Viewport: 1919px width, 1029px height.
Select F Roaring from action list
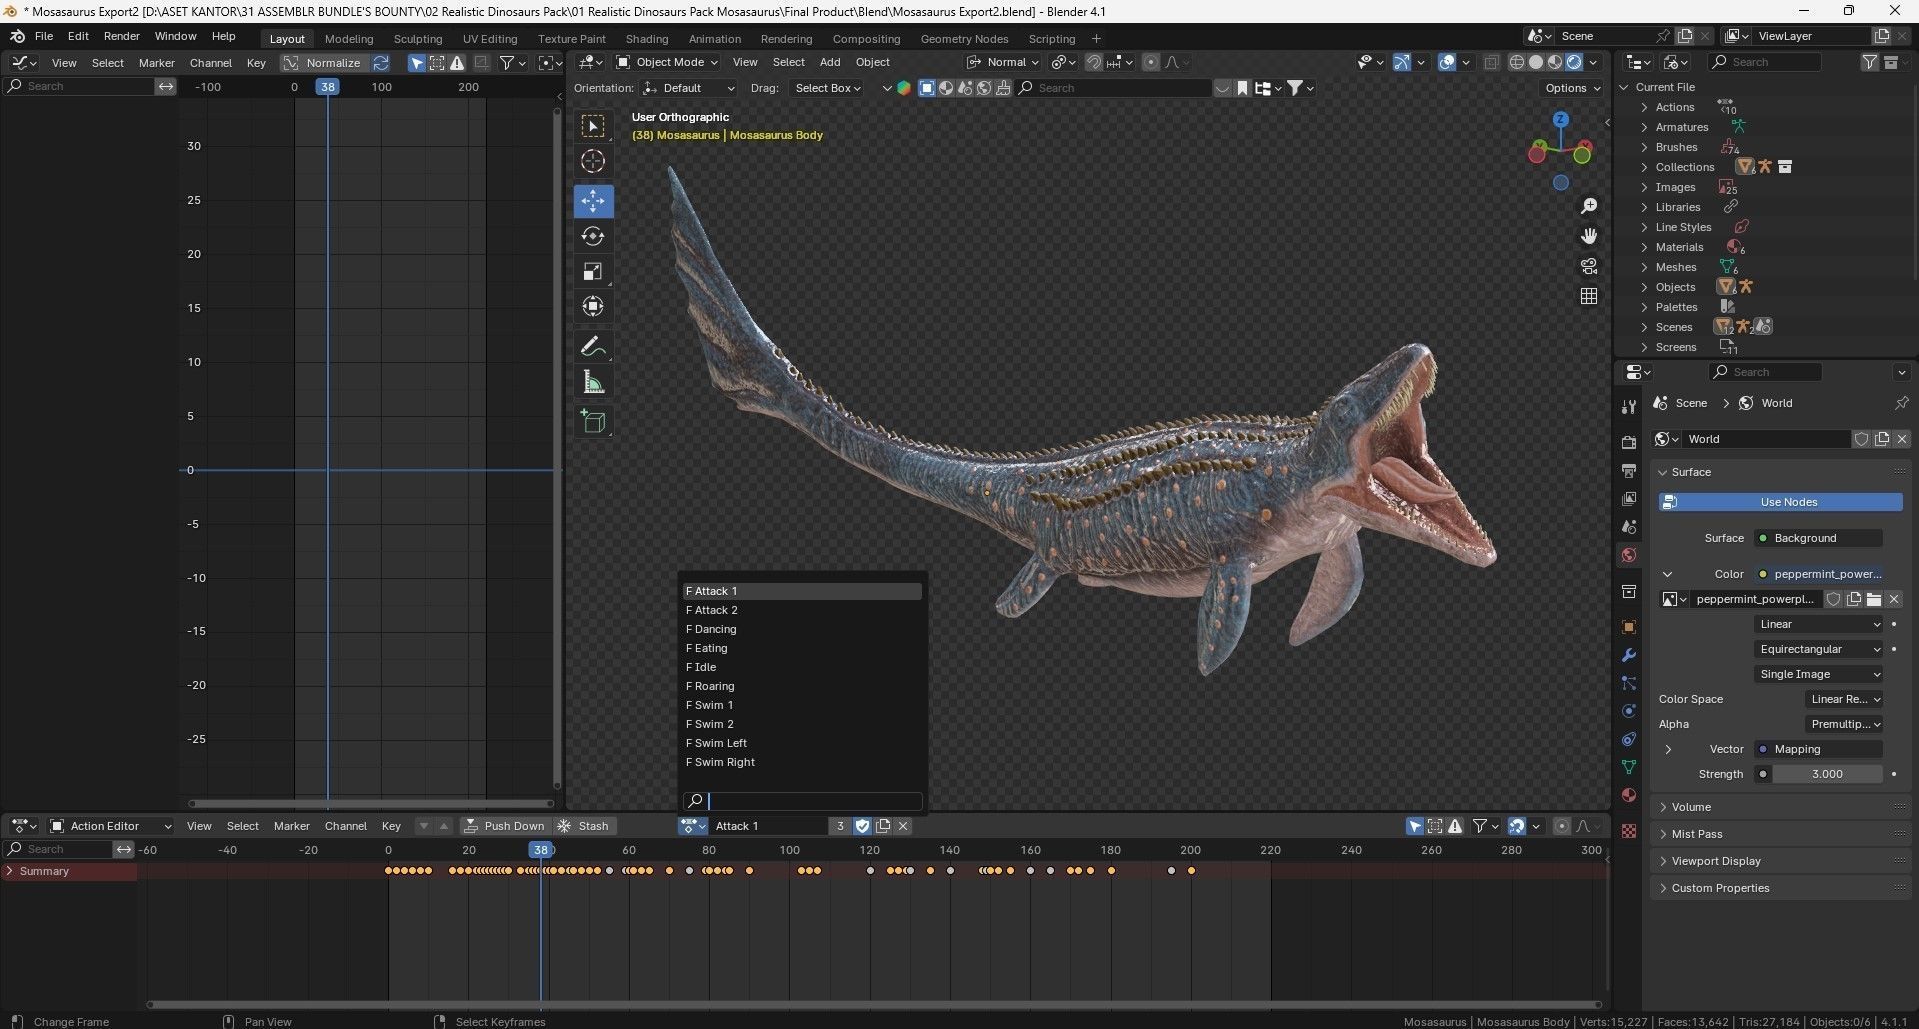tap(801, 686)
